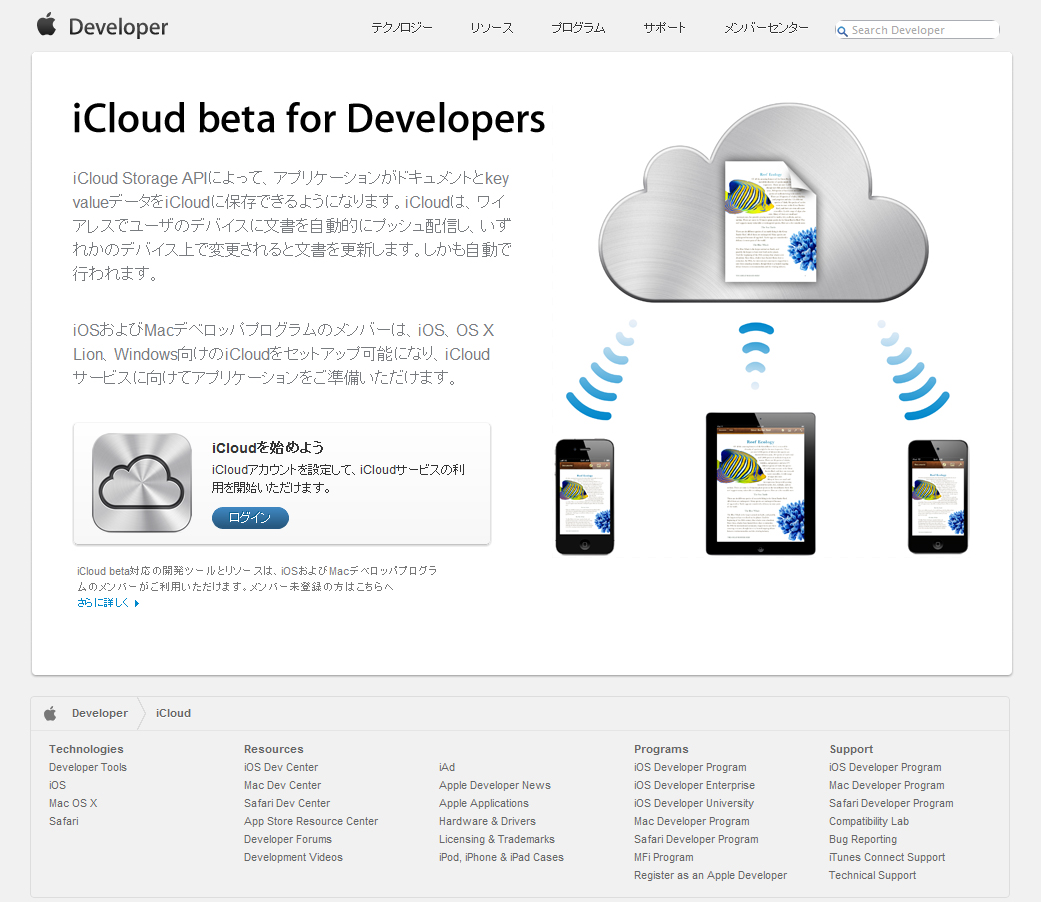This screenshot has width=1041, height=902.
Task: Open Safari Developer Program under Support
Action: [x=891, y=803]
